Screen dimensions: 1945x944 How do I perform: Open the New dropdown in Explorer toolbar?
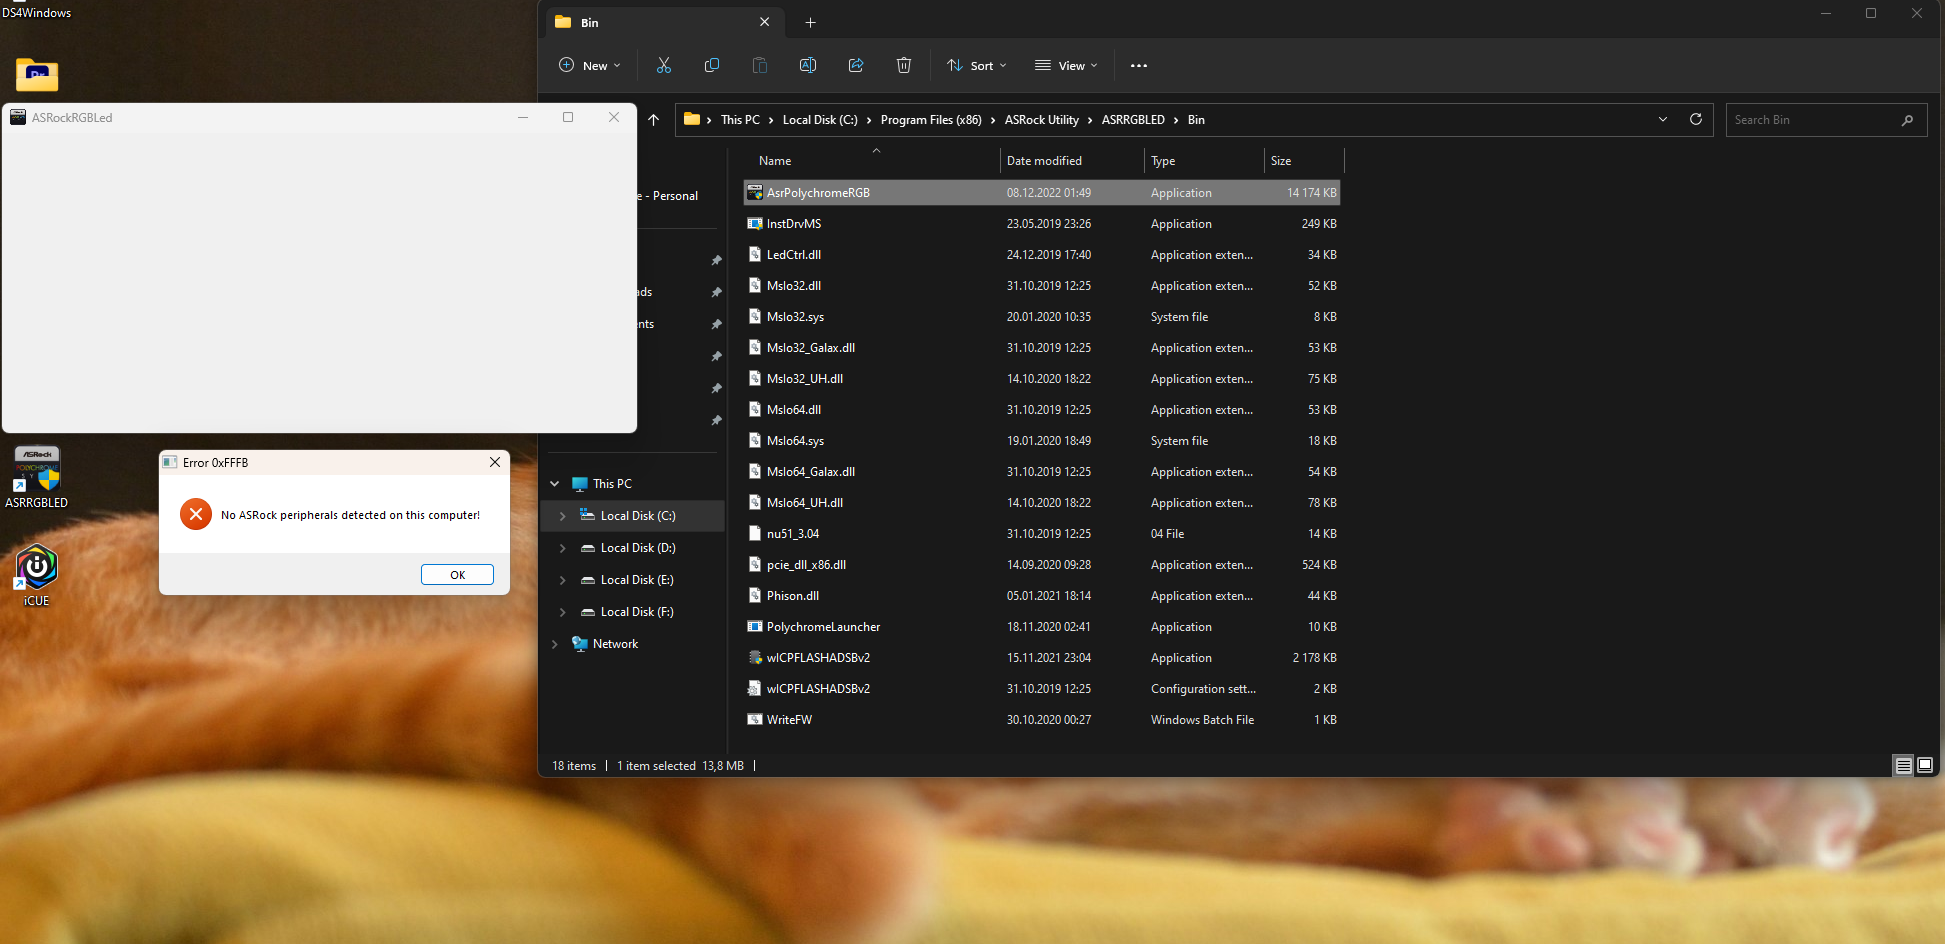pyautogui.click(x=589, y=65)
